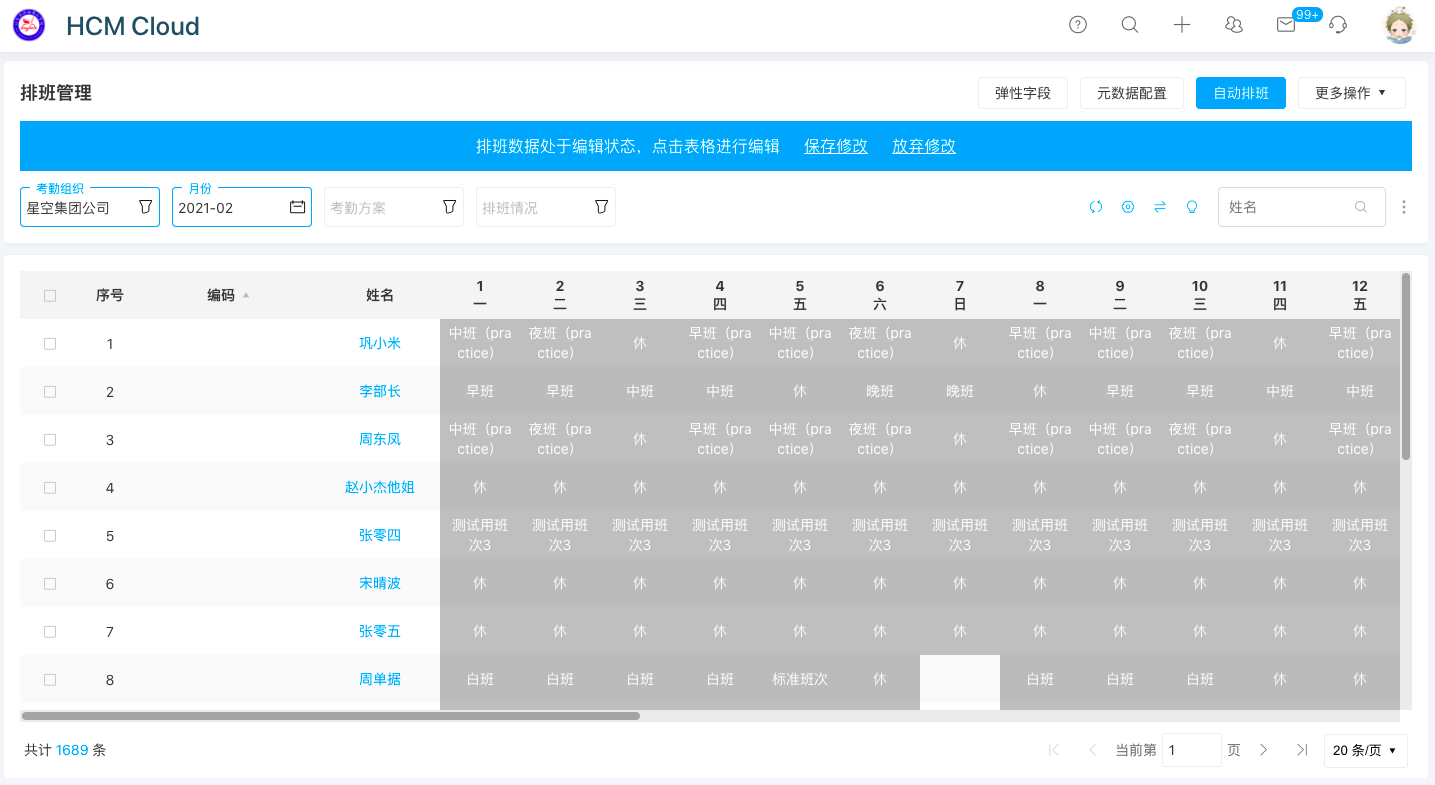Go to next page arrow
This screenshot has height=785, width=1435.
[x=1264, y=750]
